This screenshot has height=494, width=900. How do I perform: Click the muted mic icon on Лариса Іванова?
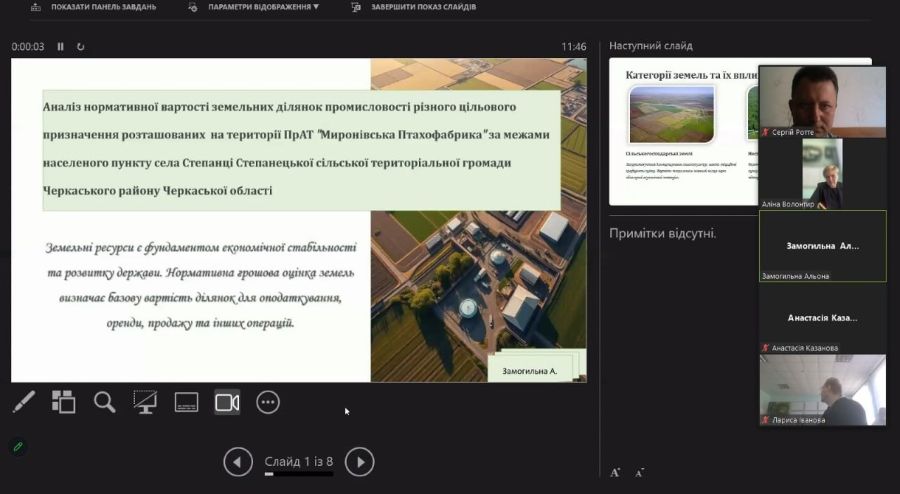pyautogui.click(x=765, y=420)
